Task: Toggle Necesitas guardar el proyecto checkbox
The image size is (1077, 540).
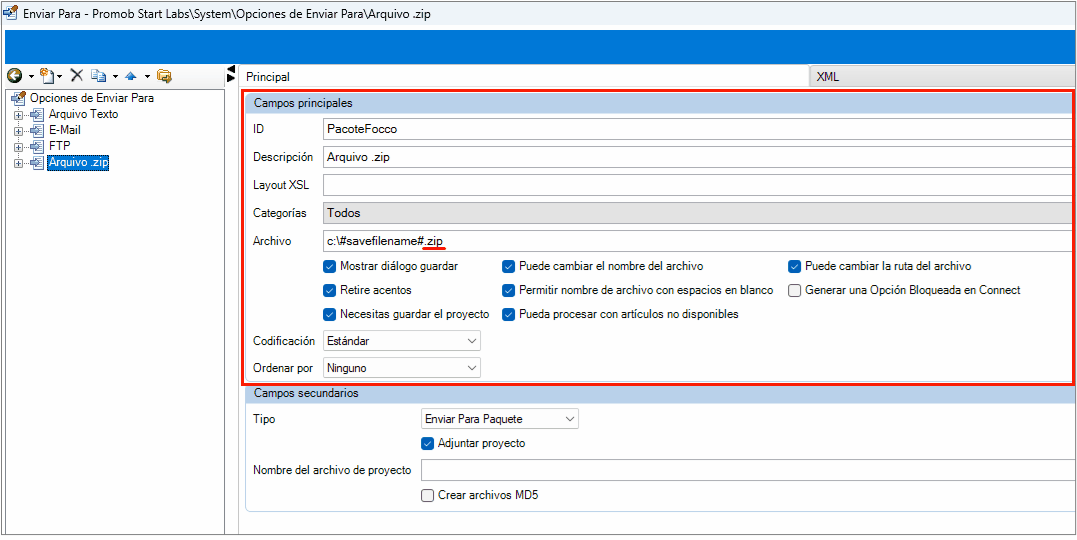Action: 329,314
